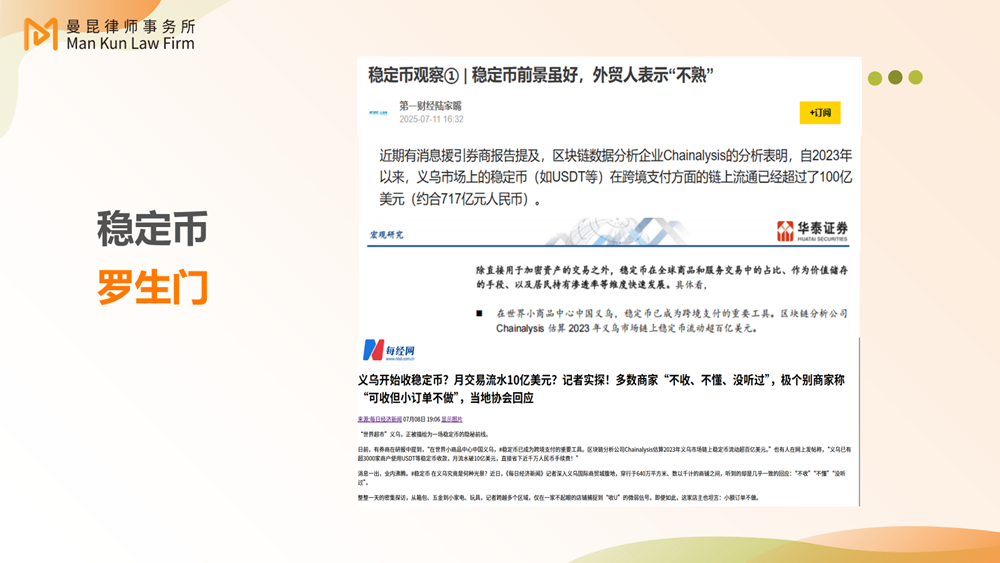Click the 义乌开始收稳定币 article headline

coord(600,388)
